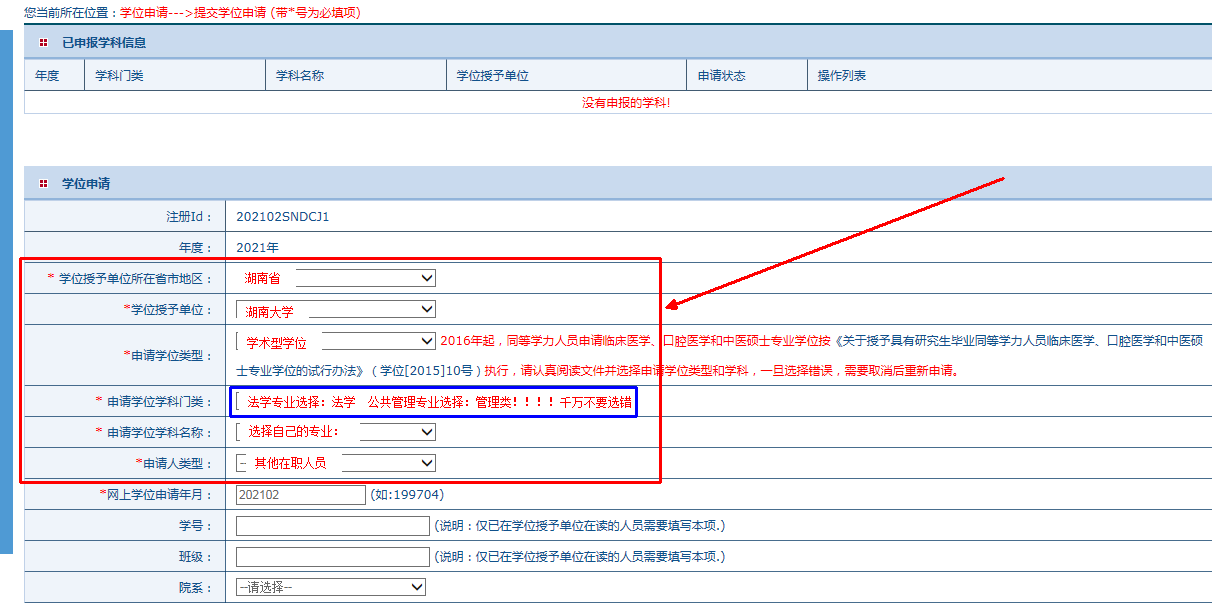
Task: Click the red icon beside 已申报学科信息
Action: 43,43
